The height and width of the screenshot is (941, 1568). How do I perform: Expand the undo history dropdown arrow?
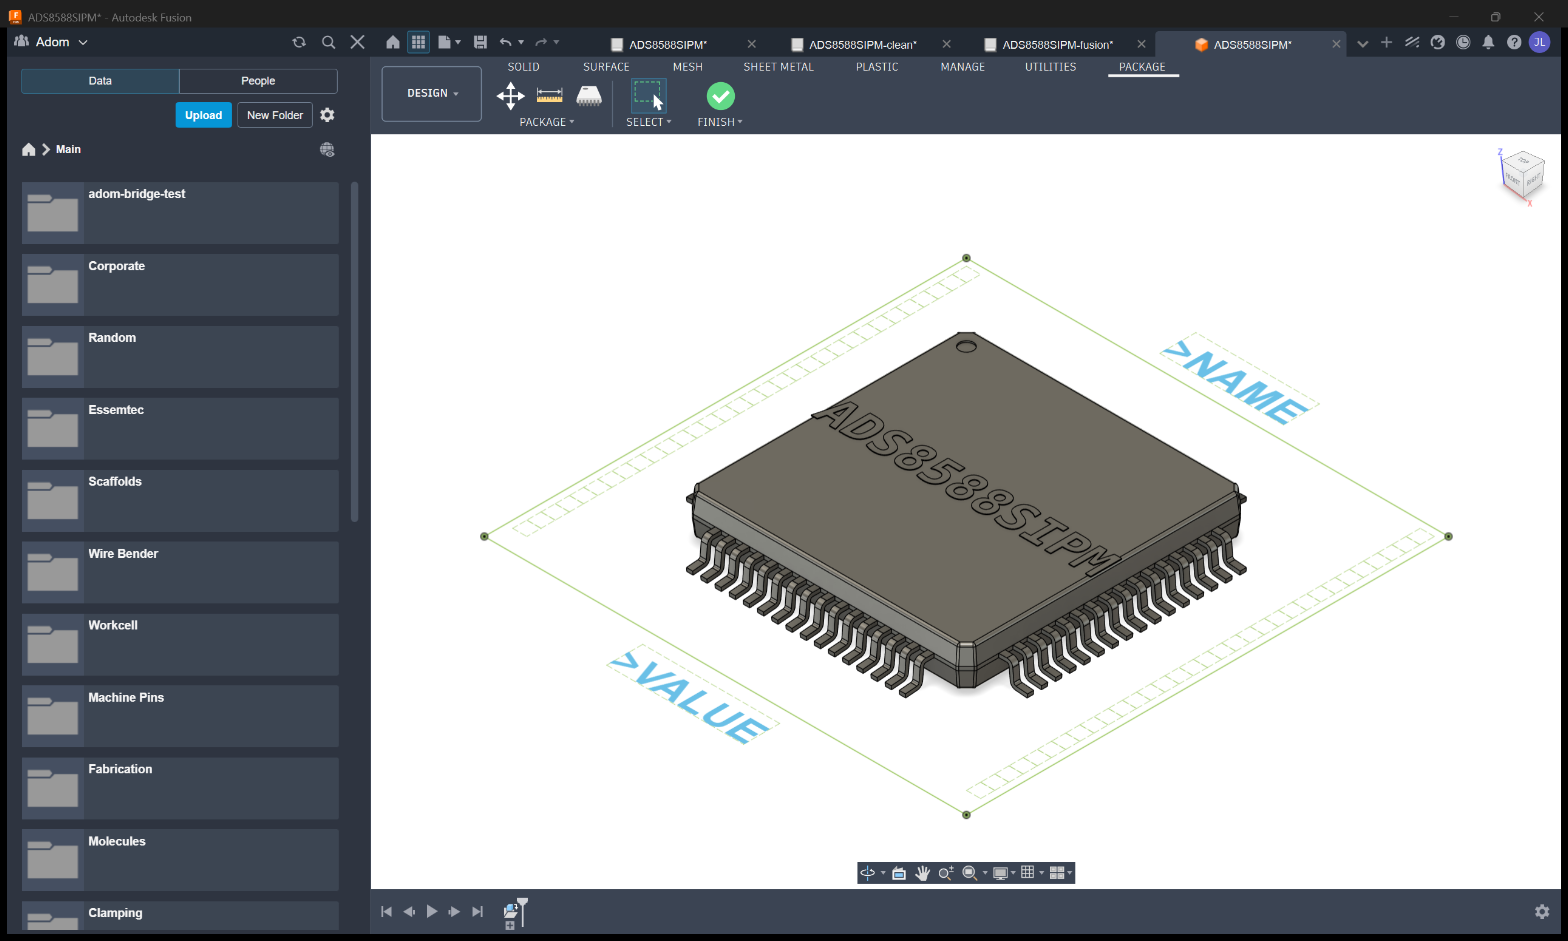[x=521, y=42]
